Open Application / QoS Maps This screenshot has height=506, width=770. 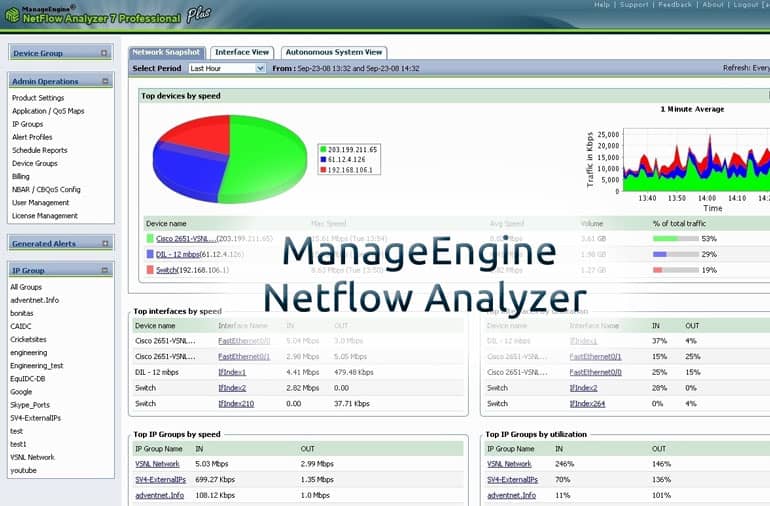point(48,111)
